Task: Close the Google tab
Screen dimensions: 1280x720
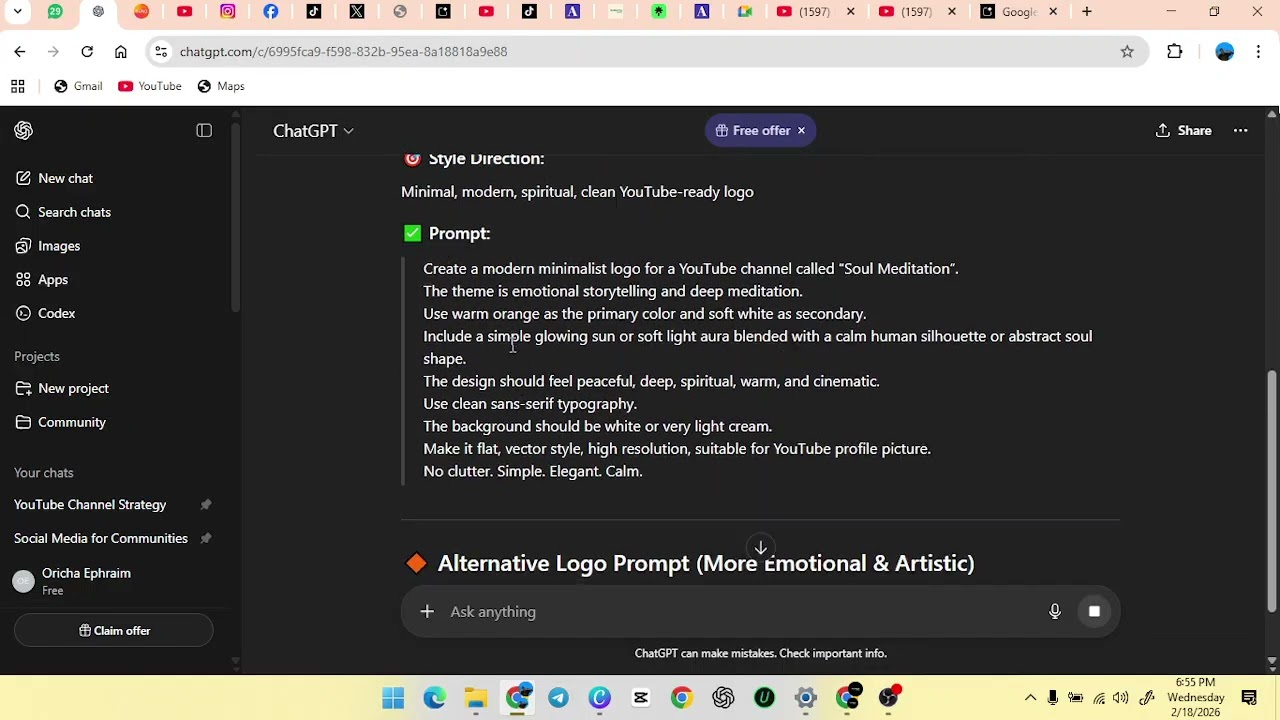Action: 1053,12
